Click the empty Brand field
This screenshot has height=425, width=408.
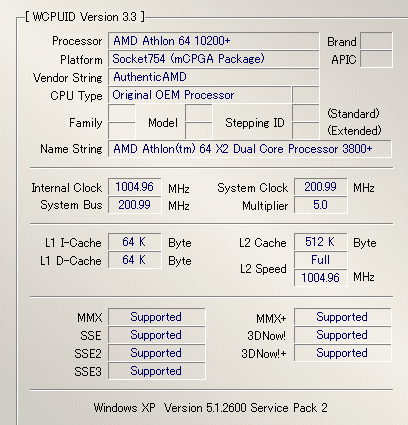(376, 41)
